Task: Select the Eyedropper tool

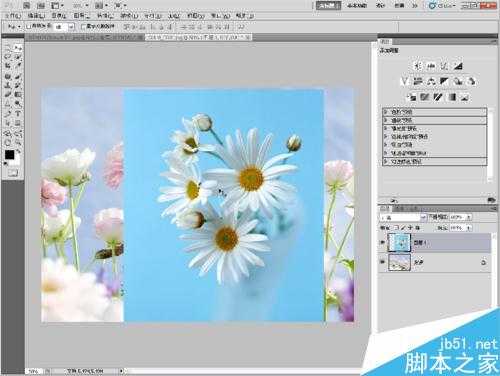Action: [x=18, y=66]
